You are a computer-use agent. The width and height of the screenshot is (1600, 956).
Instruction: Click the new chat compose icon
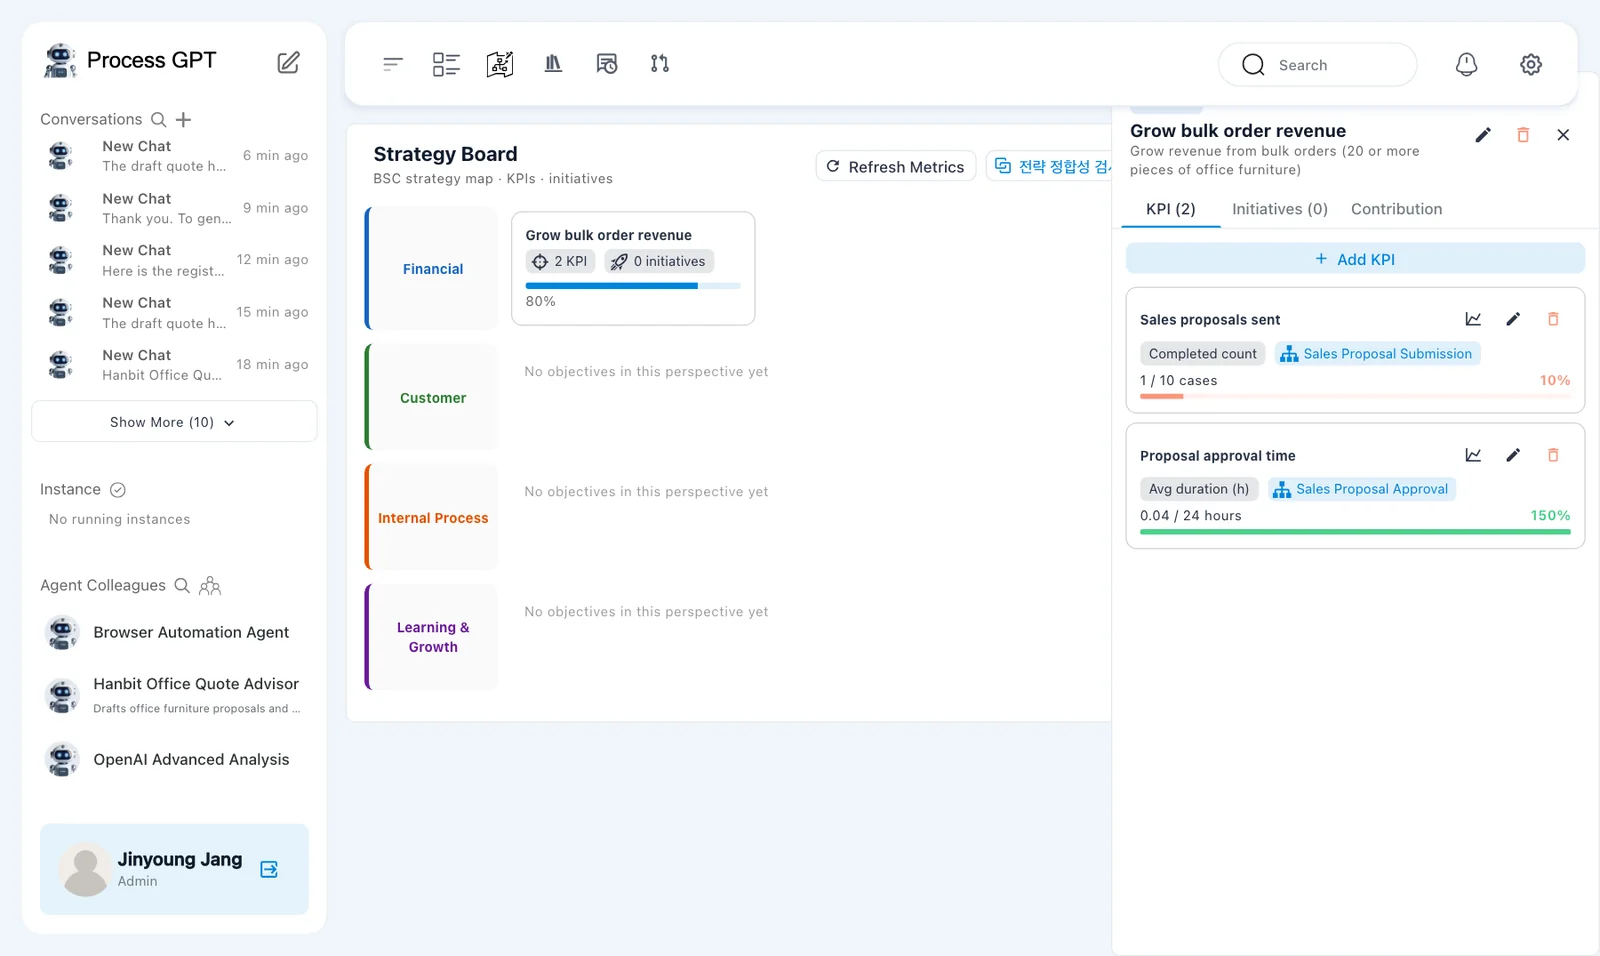(x=288, y=62)
